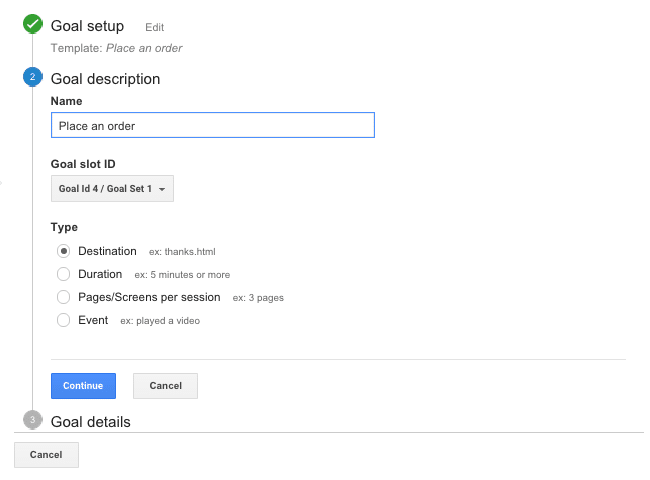Image resolution: width=650 pixels, height=480 pixels.
Task: Click the blue step 2 circle icon
Action: (x=33, y=77)
